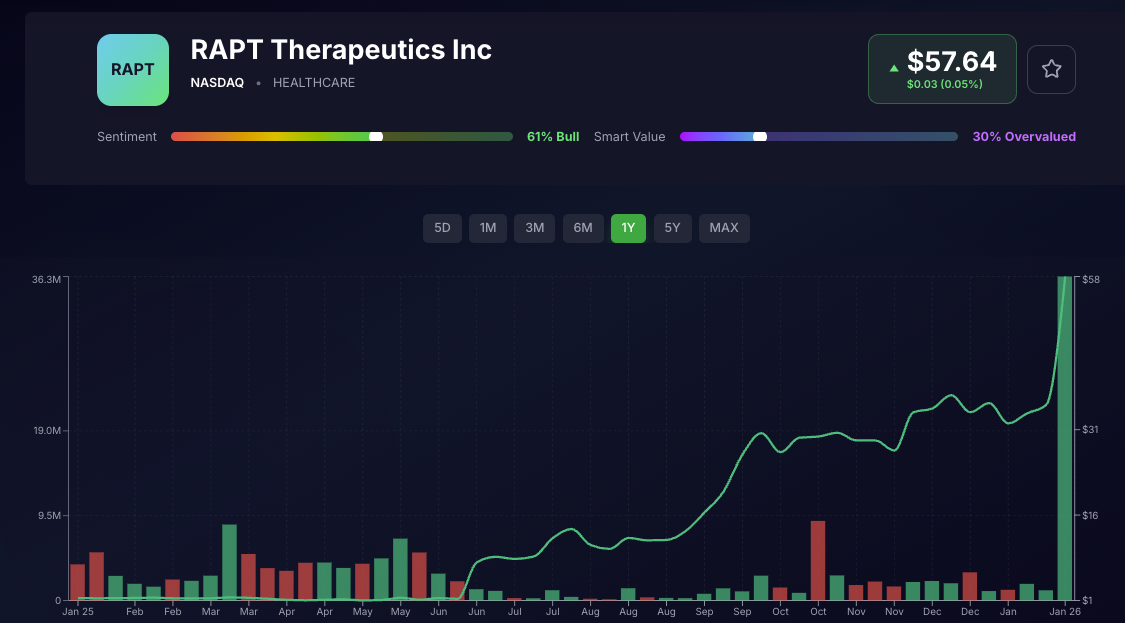Click the 30% Overvalued label
The image size is (1125, 623).
[x=1024, y=137]
